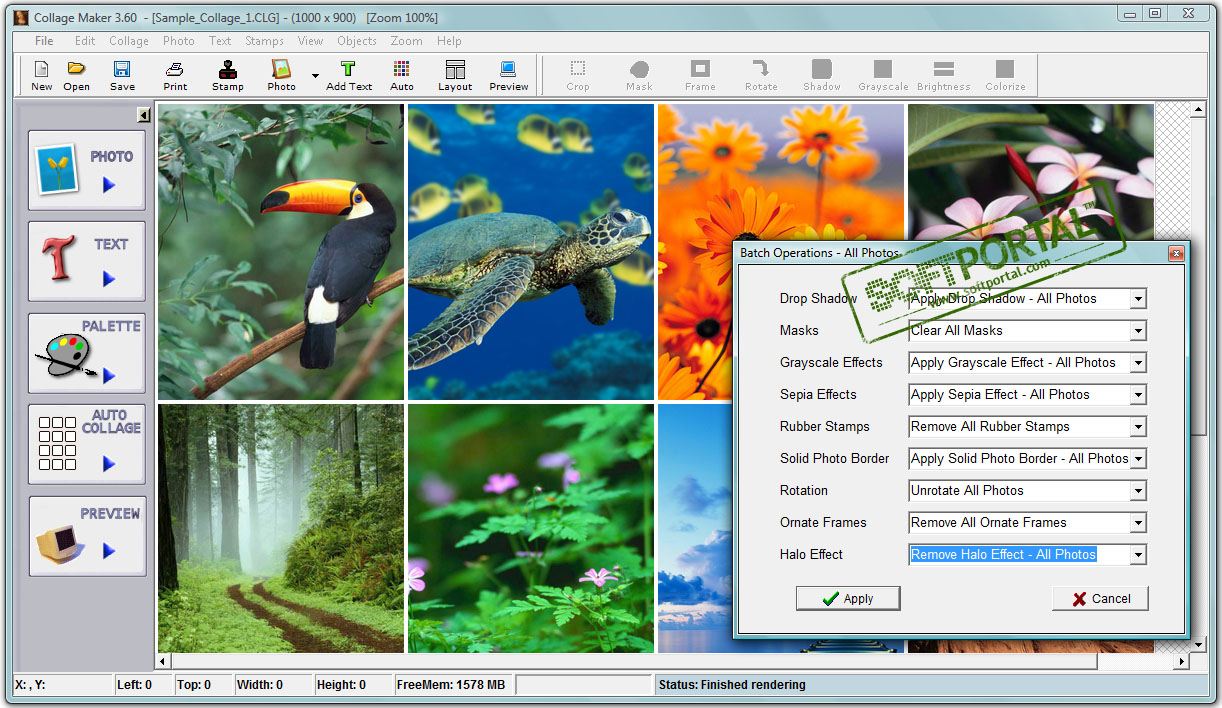
Task: Close the Batch Operations dialog
Action: point(1176,253)
